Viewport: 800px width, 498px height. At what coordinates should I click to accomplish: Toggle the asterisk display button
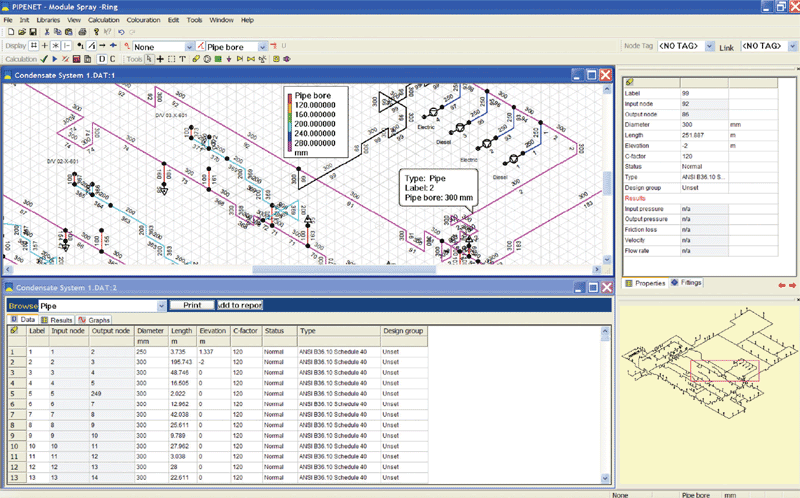tap(56, 46)
